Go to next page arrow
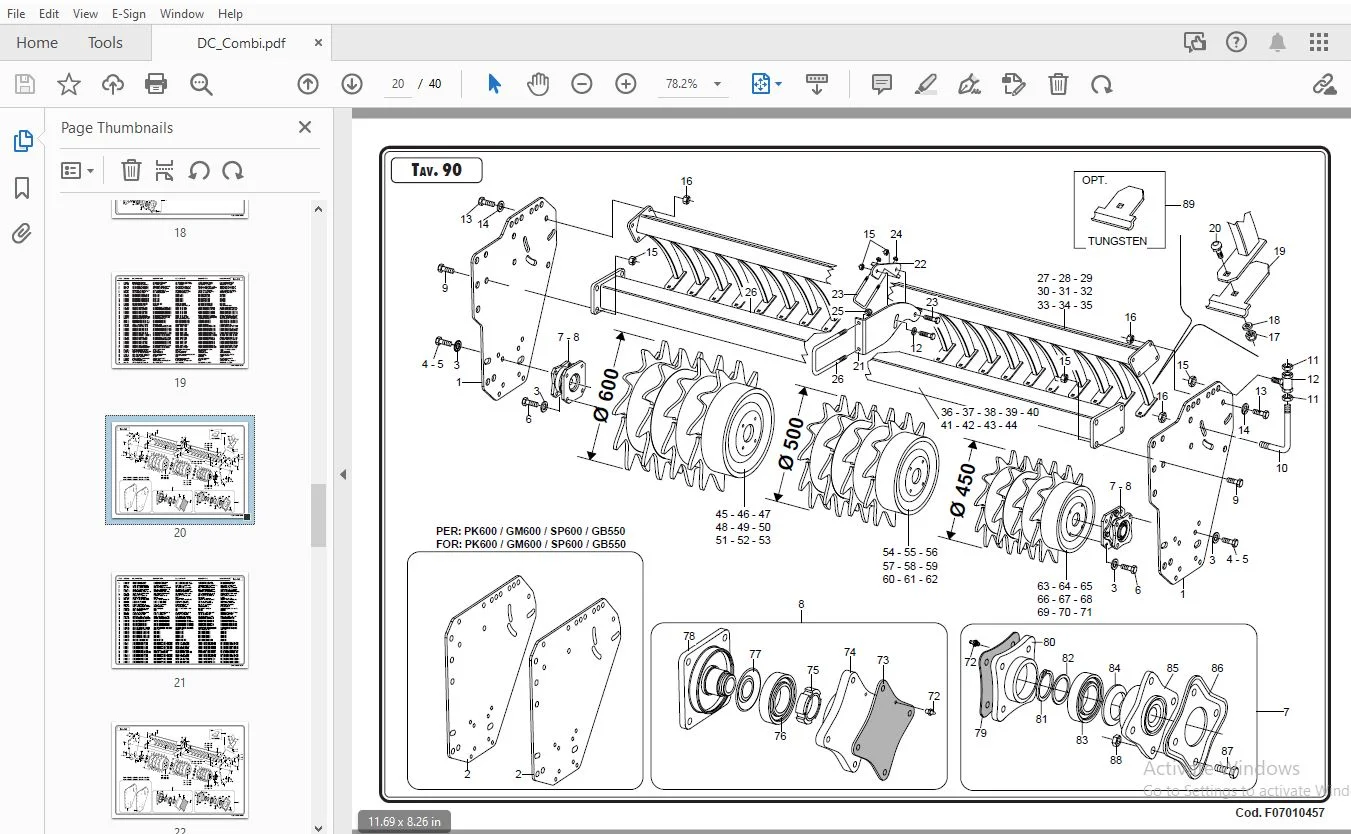The height and width of the screenshot is (834, 1351). [x=352, y=84]
